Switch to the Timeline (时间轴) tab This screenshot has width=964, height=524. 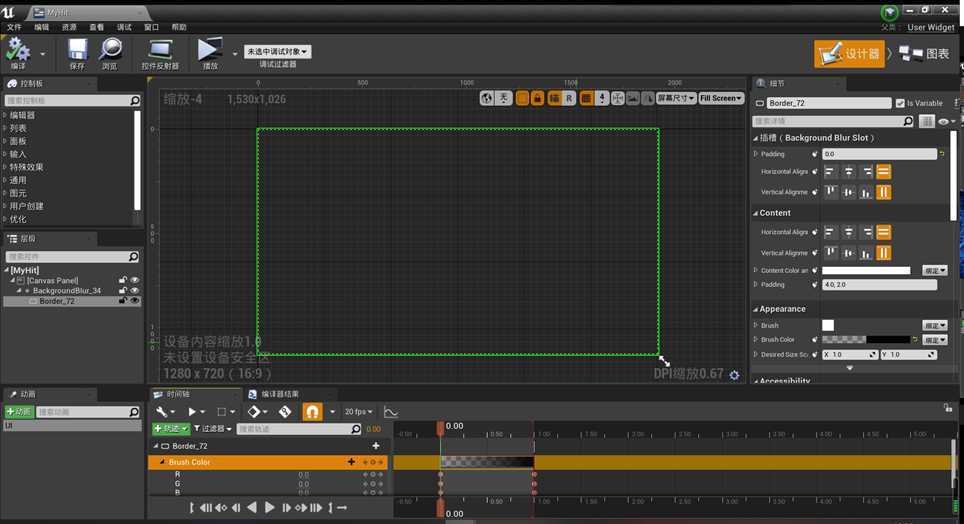click(178, 394)
